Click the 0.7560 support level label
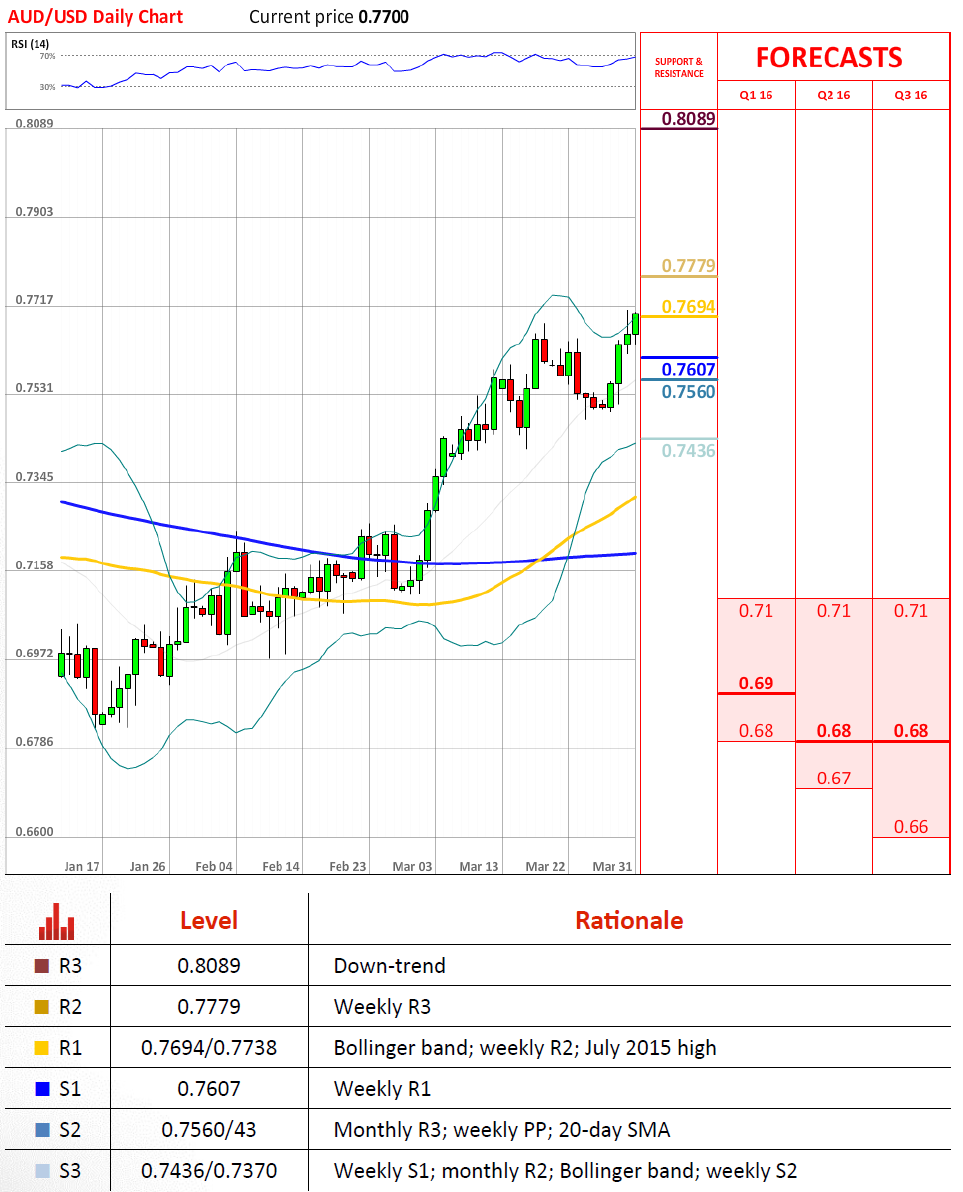Viewport: 963px width, 1192px height. point(688,392)
